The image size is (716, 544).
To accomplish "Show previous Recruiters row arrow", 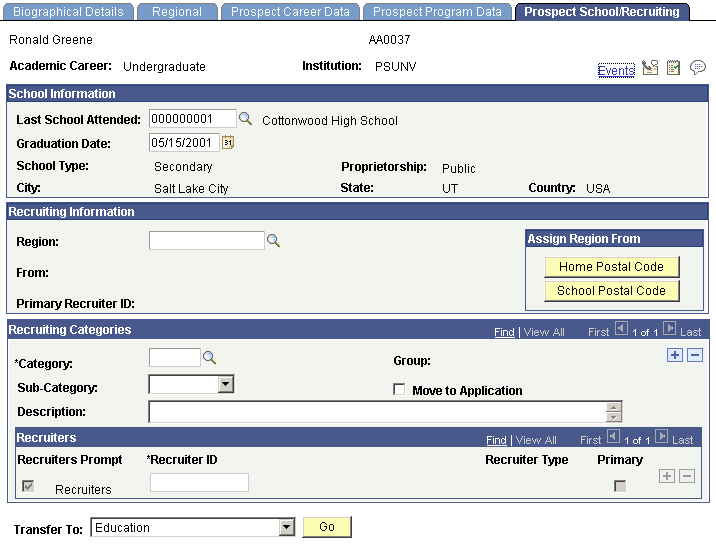I will (613, 437).
